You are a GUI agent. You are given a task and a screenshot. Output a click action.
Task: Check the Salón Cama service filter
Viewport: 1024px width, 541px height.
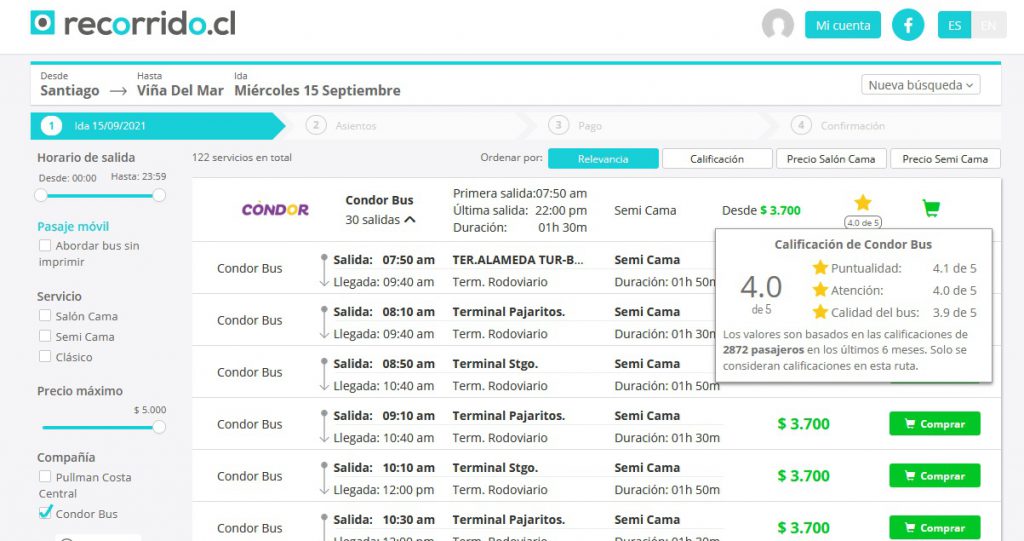(45, 315)
